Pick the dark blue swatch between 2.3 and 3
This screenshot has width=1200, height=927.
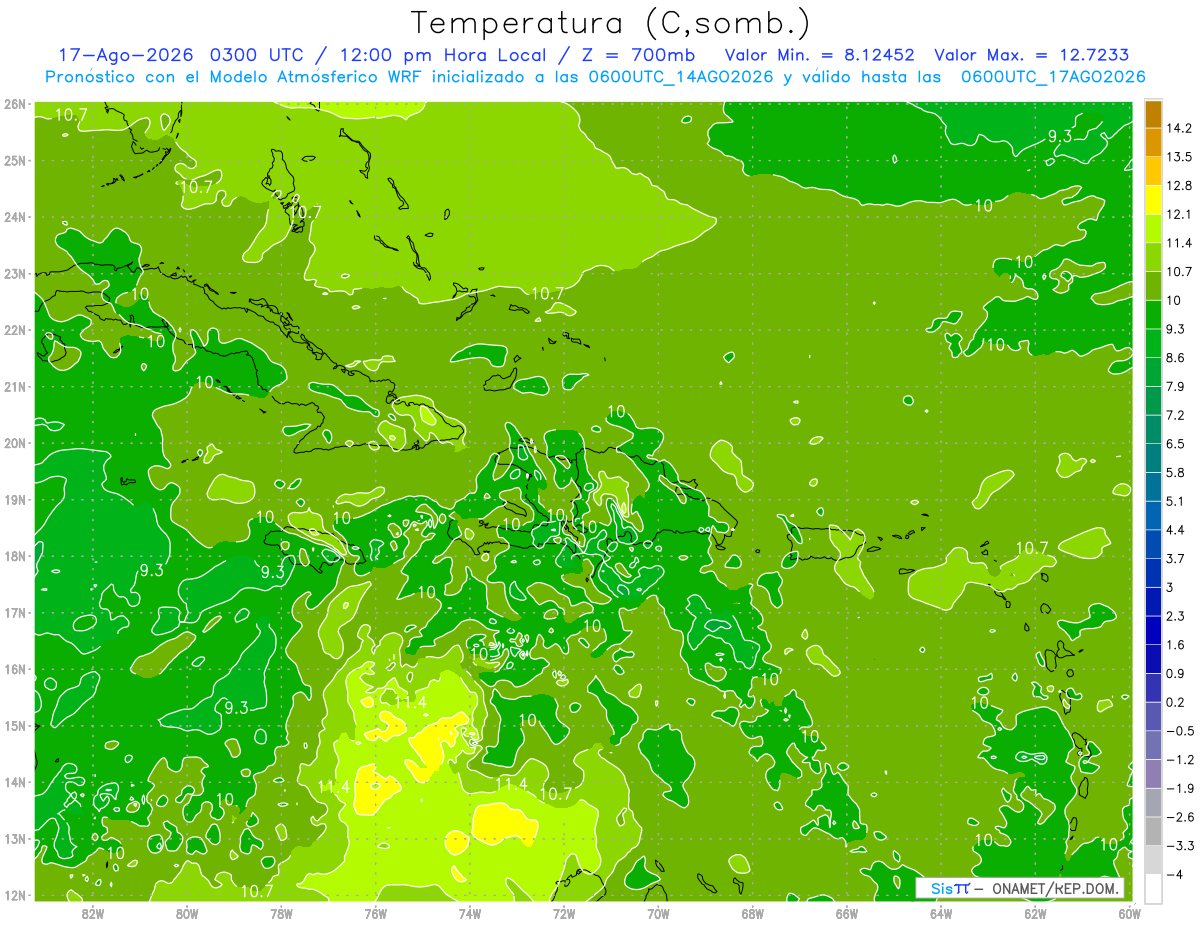pyautogui.click(x=1153, y=601)
